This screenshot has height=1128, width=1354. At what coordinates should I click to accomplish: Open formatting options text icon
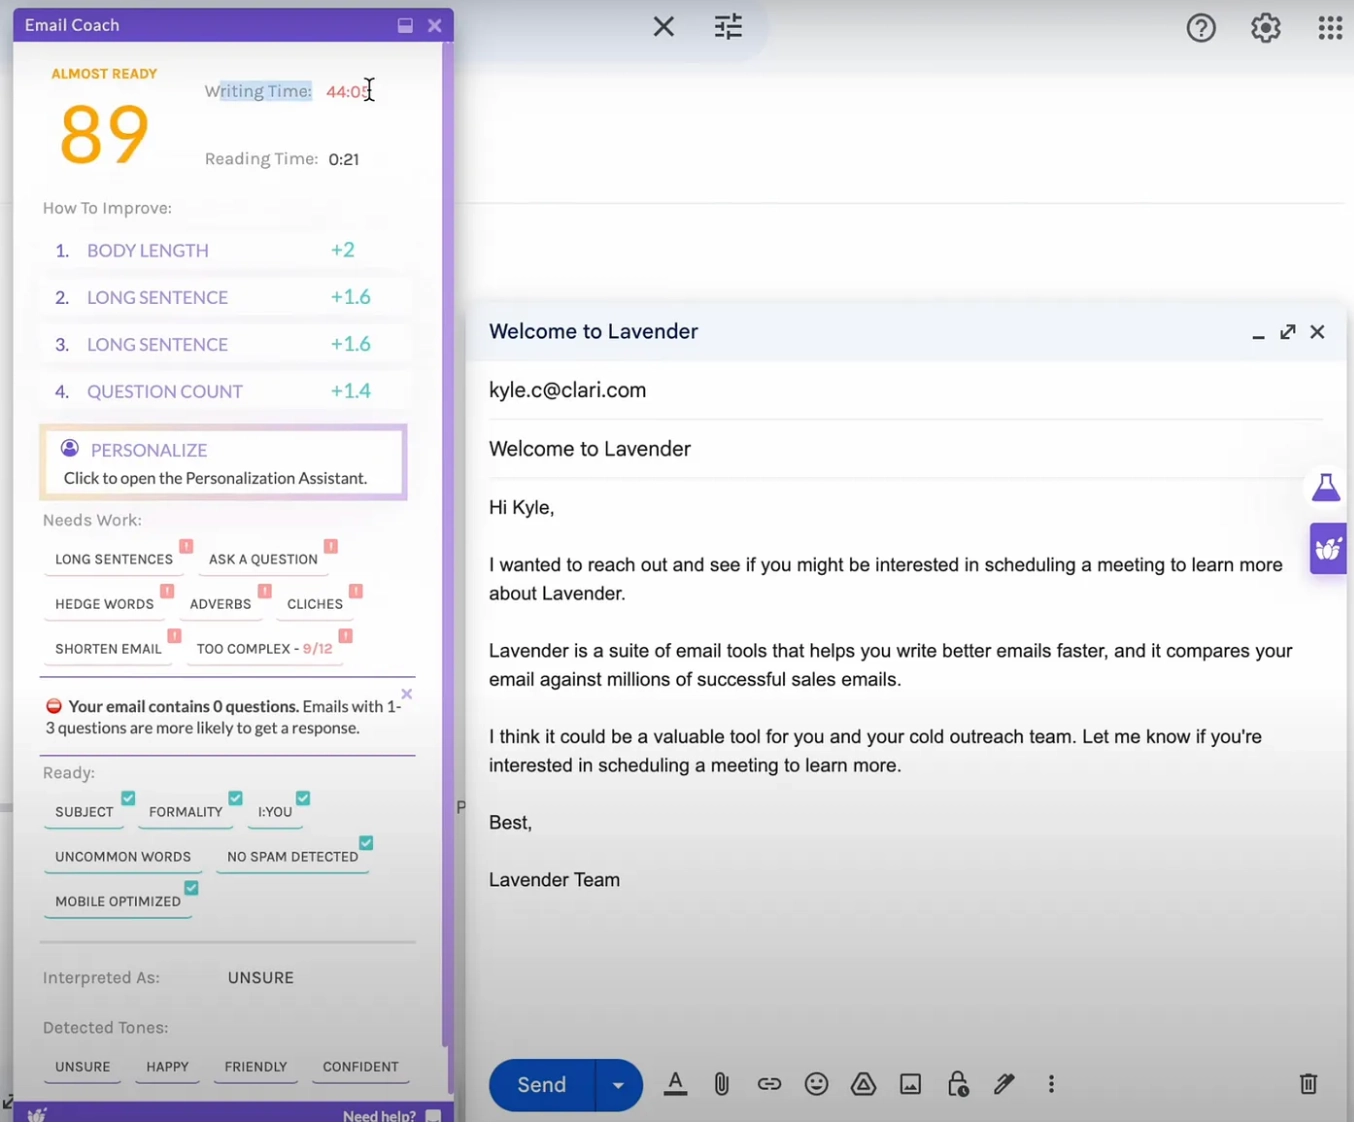(675, 1084)
